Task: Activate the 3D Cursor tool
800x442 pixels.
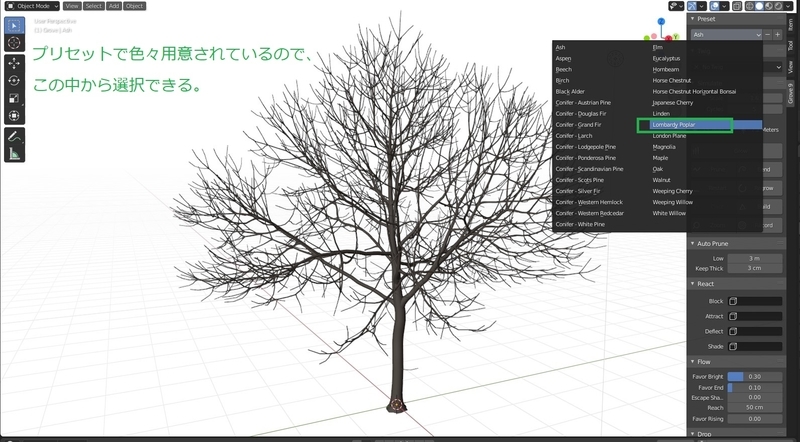Action: tap(14, 43)
